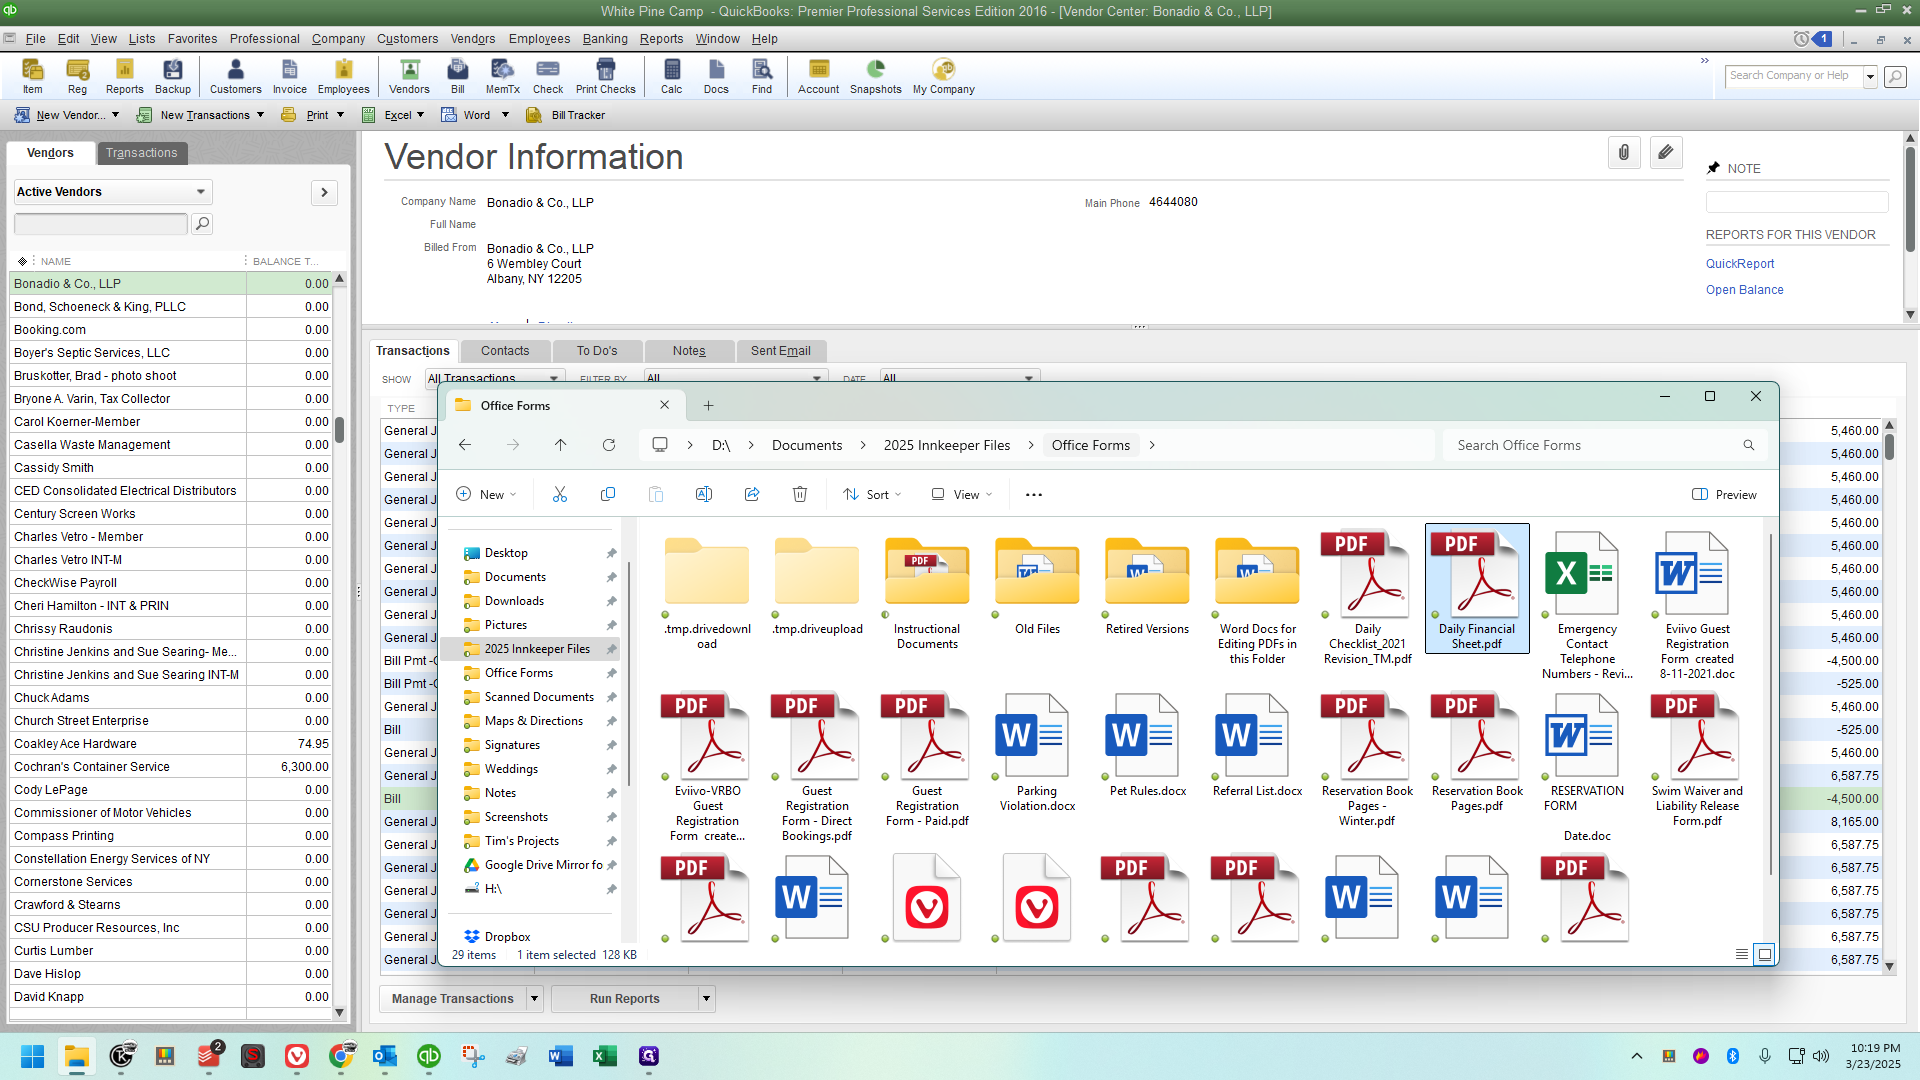Screen dimensions: 1920x1080
Task: Switch to the Contacts tab
Action: [x=505, y=351]
